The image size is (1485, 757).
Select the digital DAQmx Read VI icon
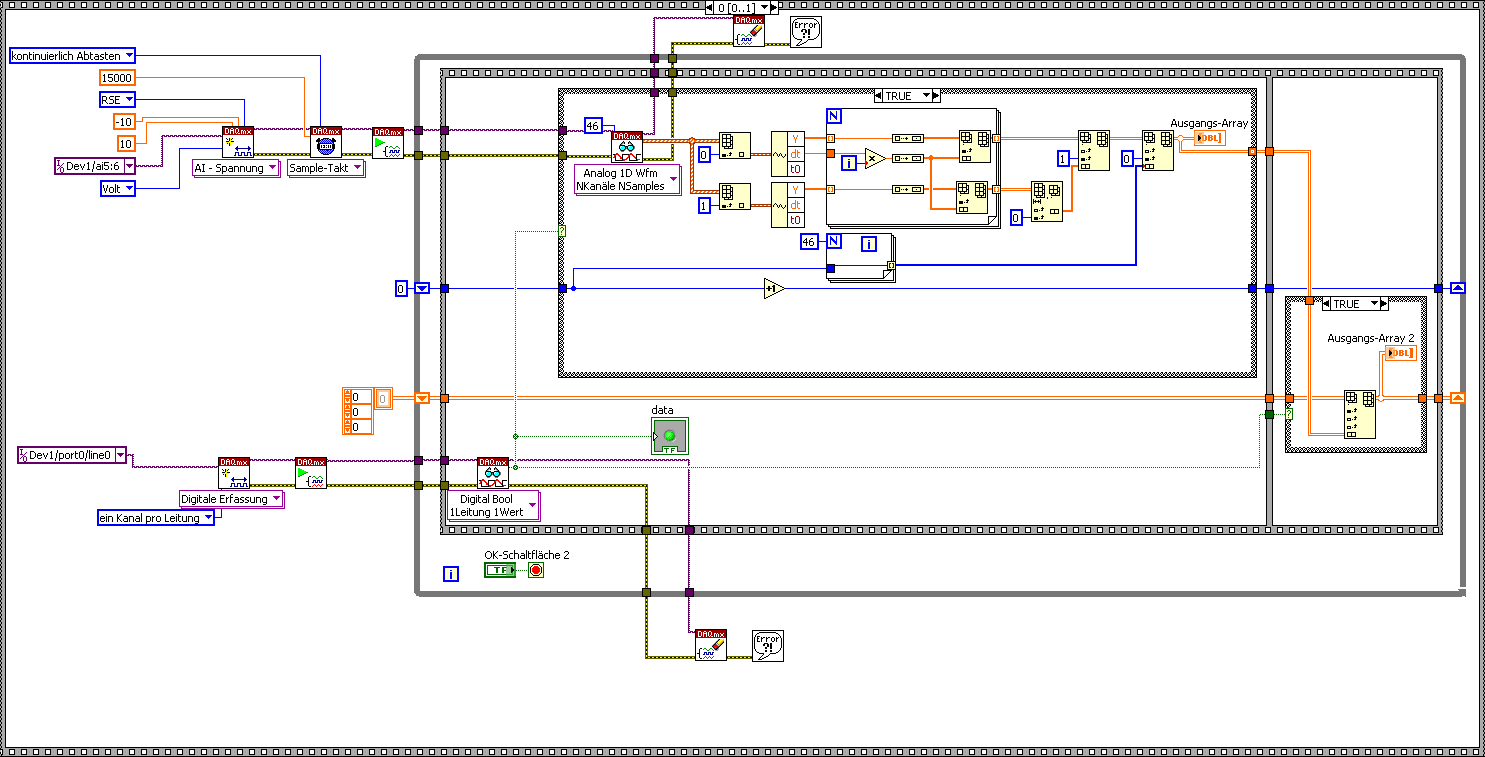[493, 473]
